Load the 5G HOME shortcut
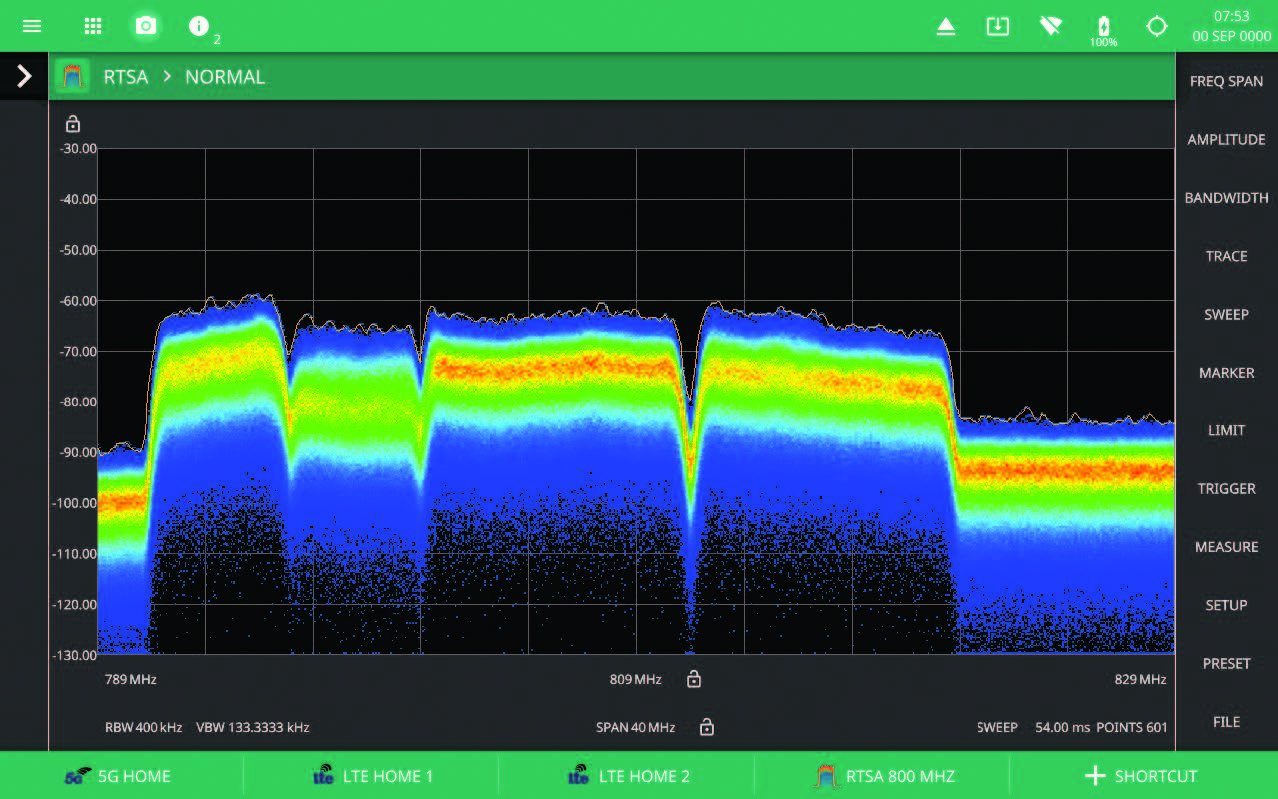Image resolution: width=1278 pixels, height=799 pixels. pyautogui.click(x=120, y=776)
